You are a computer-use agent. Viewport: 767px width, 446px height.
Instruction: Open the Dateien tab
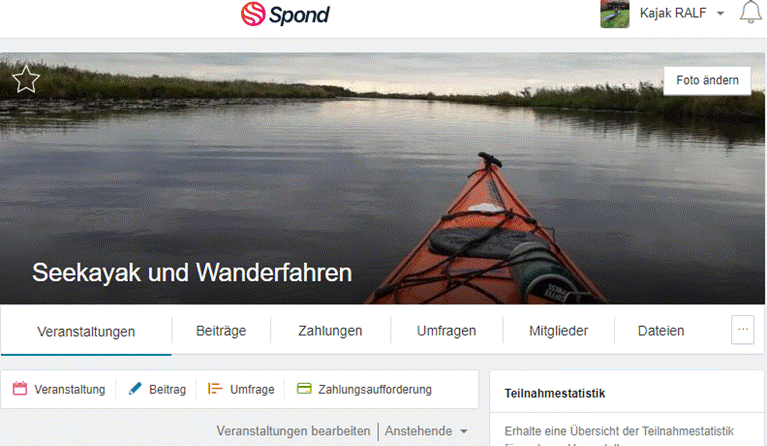tap(661, 331)
